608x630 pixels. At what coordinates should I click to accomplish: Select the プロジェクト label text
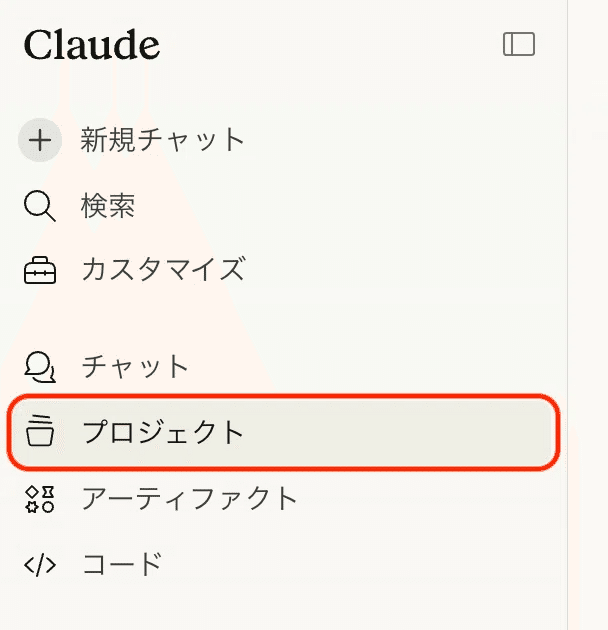click(x=163, y=432)
